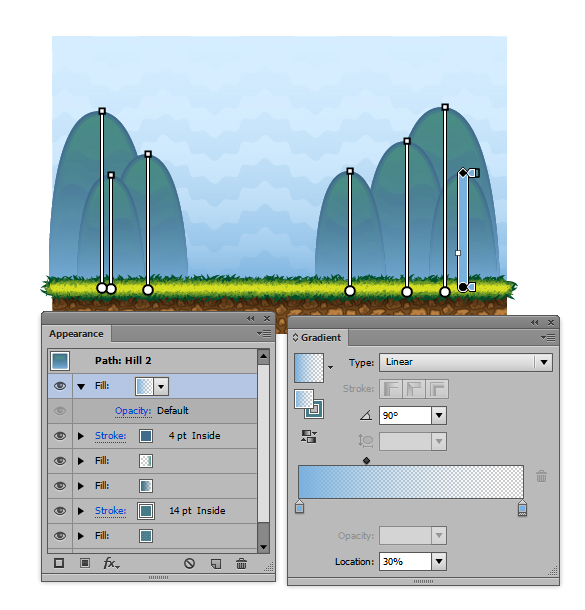Toggle eye for the bottom Fill row
This screenshot has height=610, width=585.
60,536
